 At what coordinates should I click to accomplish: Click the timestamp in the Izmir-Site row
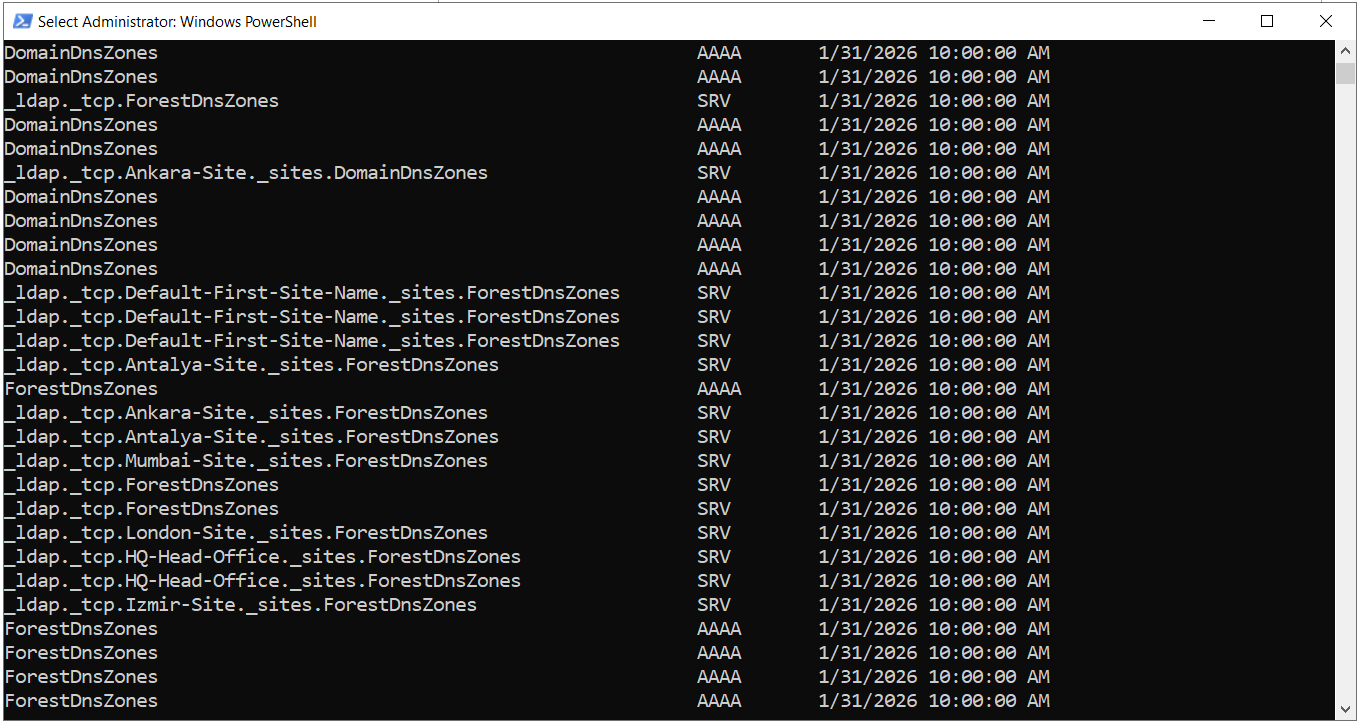pos(934,605)
